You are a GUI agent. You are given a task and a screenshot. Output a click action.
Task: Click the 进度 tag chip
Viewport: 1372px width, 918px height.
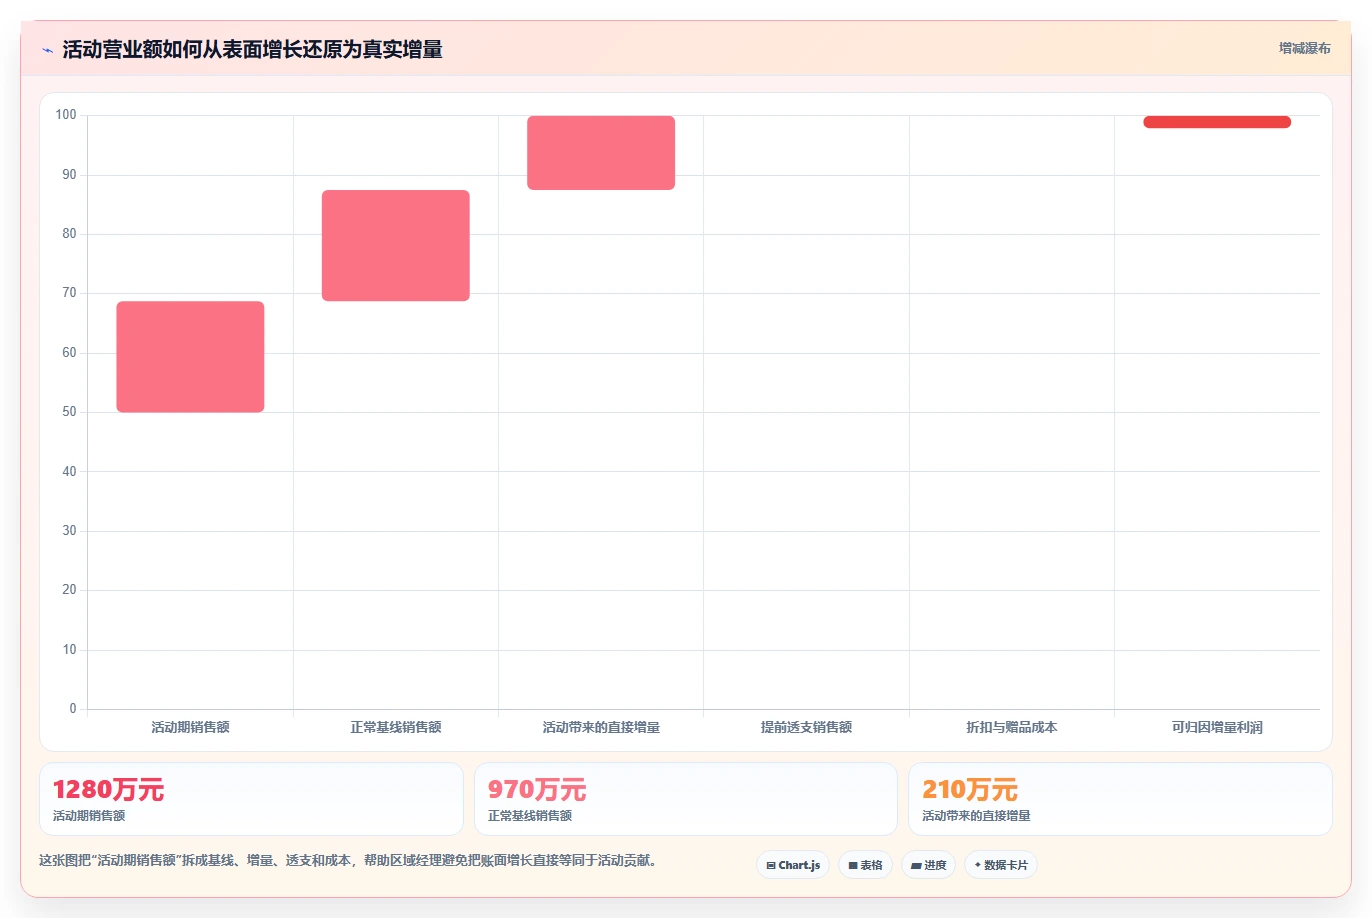click(928, 865)
